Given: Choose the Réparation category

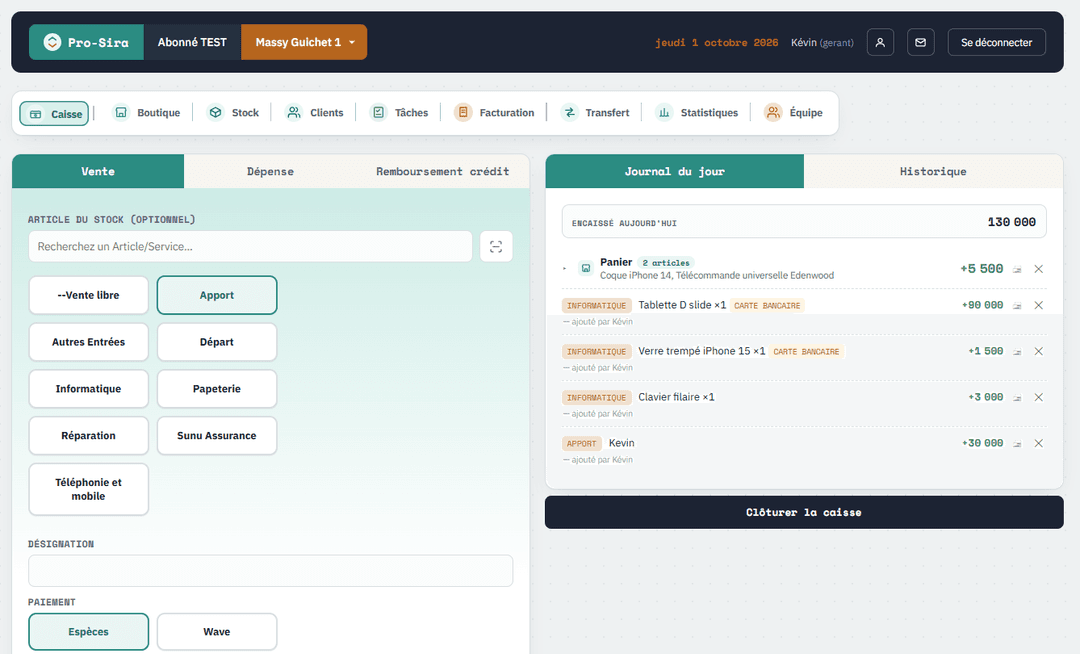Looking at the screenshot, I should 88,436.
